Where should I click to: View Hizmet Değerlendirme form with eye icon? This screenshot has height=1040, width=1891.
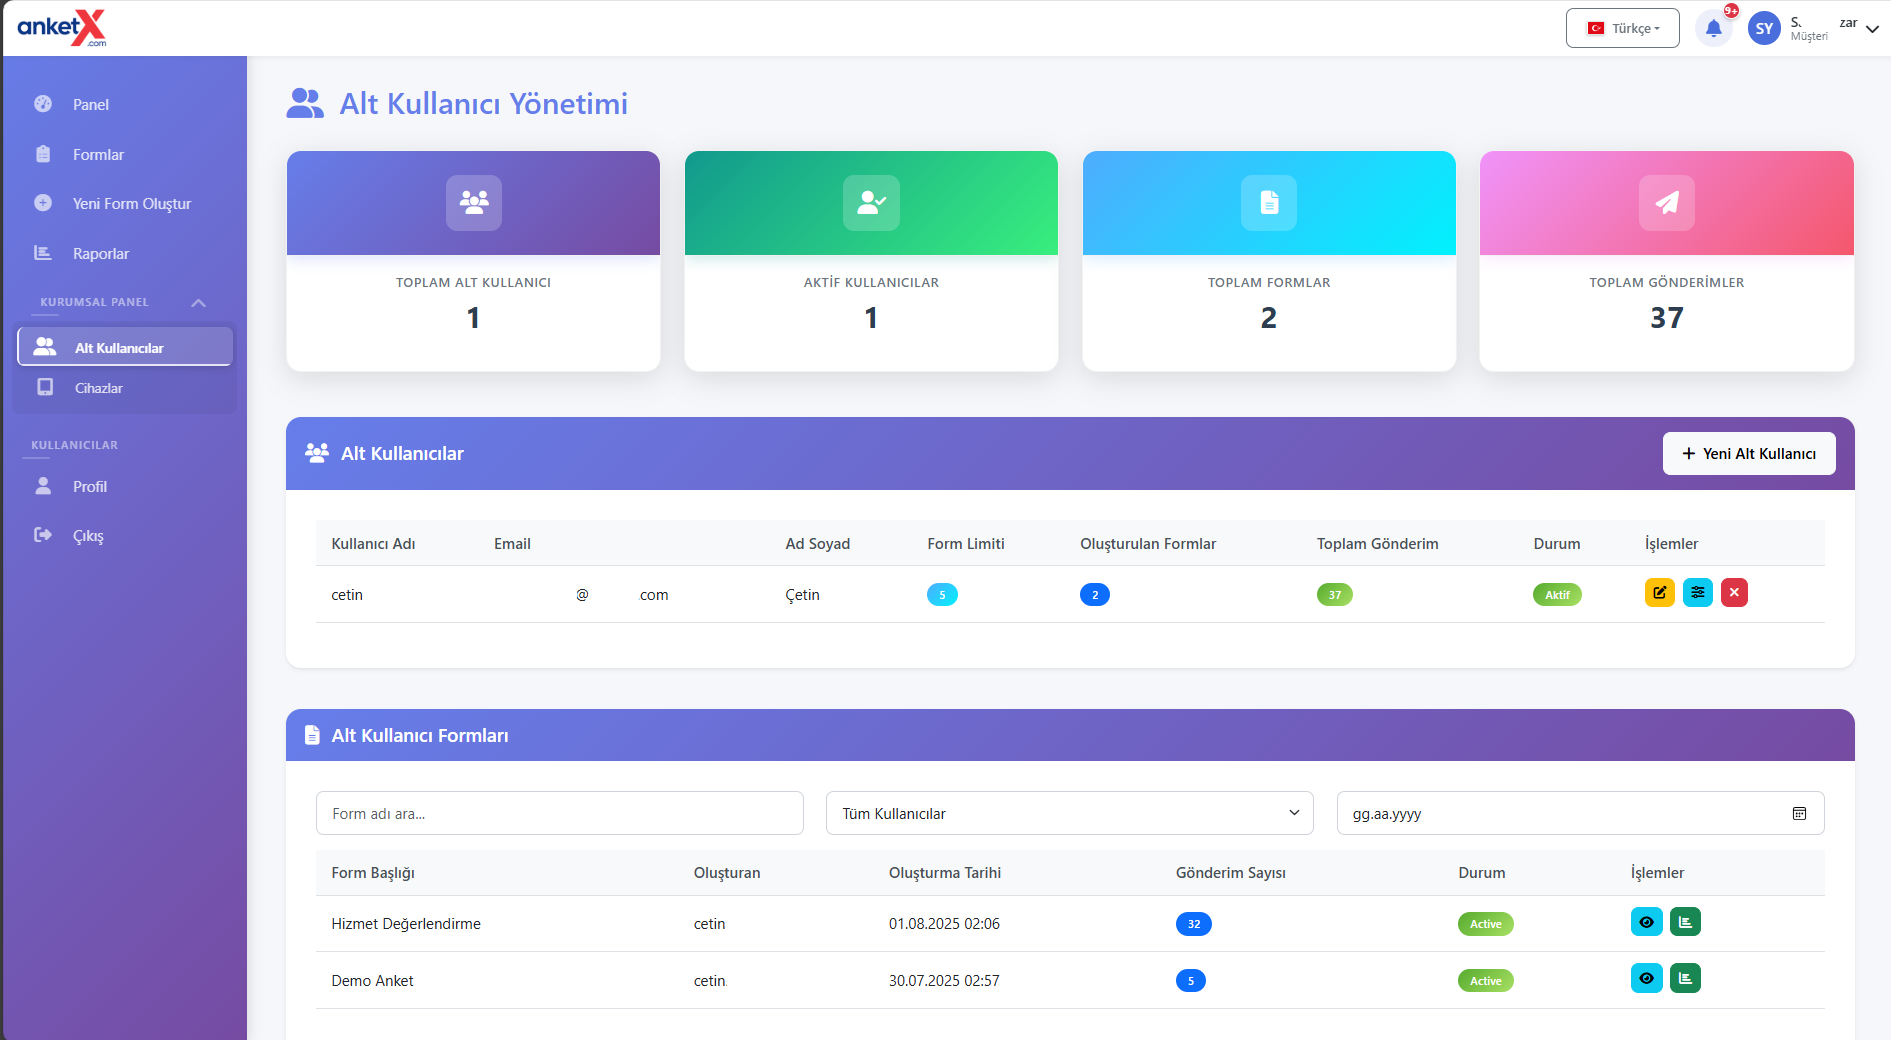(1646, 922)
